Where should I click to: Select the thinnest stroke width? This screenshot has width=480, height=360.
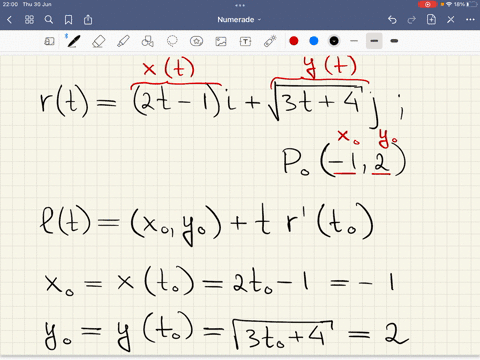pyautogui.click(x=354, y=41)
